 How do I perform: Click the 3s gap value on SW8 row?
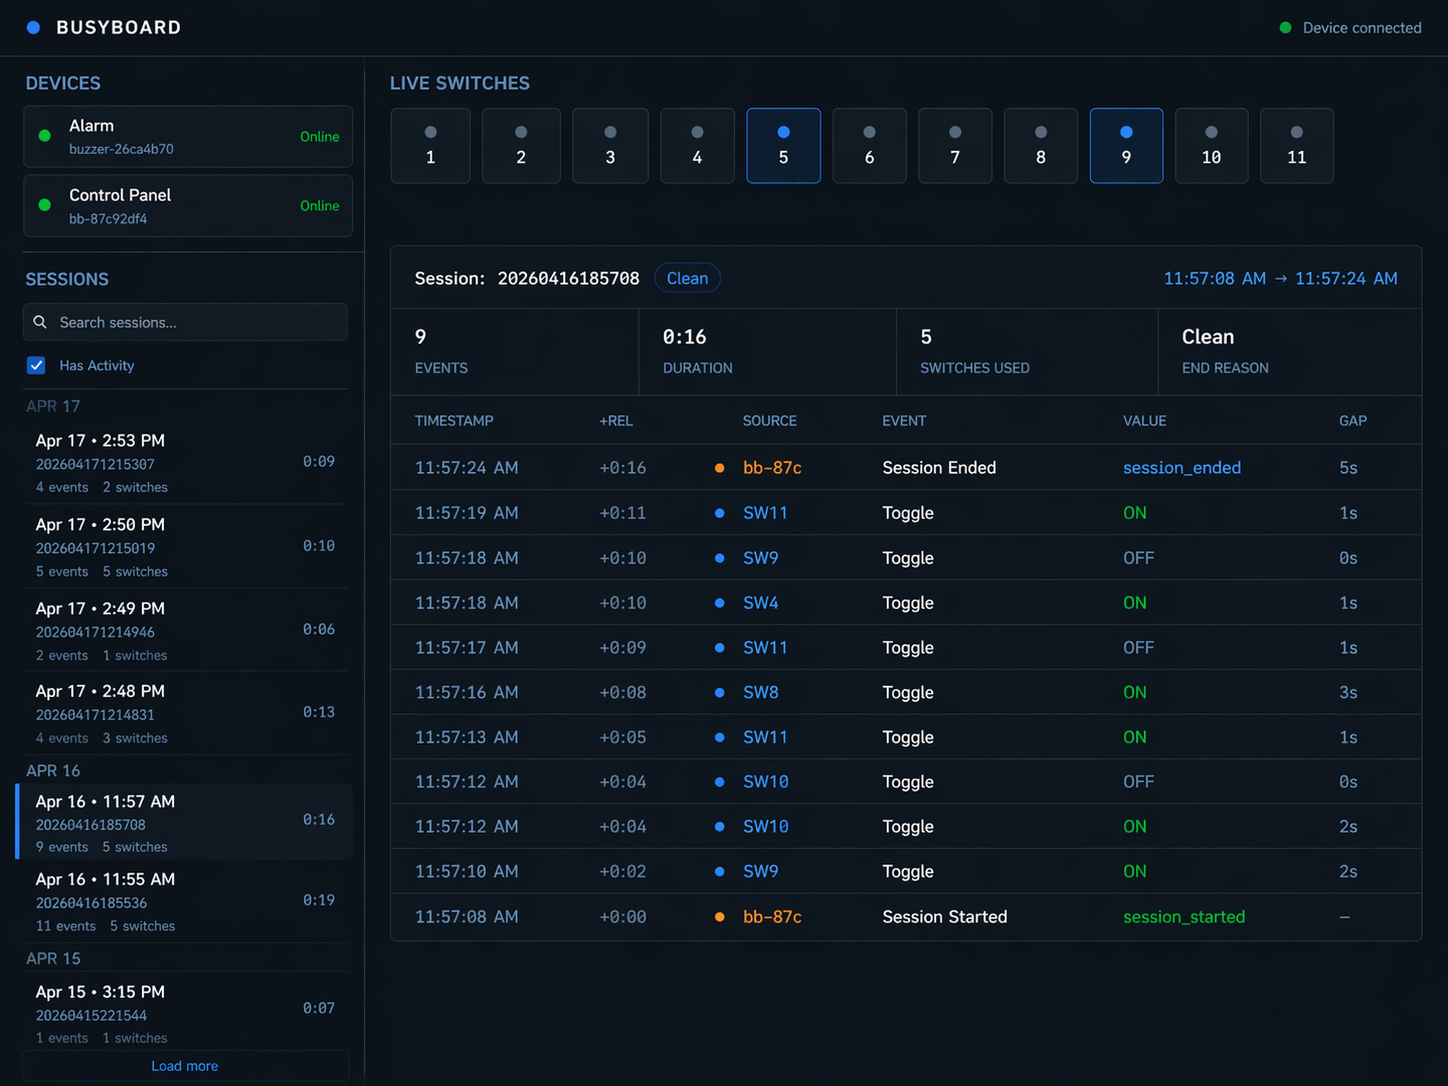[1348, 692]
